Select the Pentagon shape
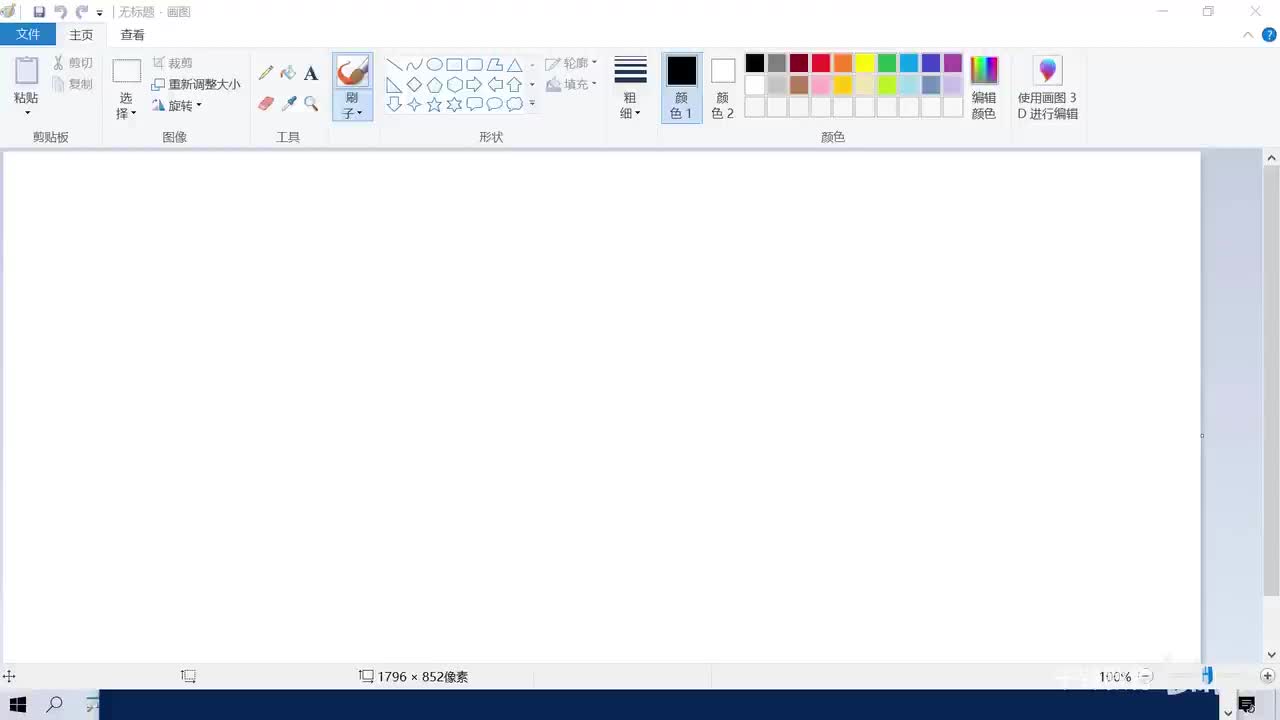Screen dimensions: 1280x720 (x=434, y=85)
